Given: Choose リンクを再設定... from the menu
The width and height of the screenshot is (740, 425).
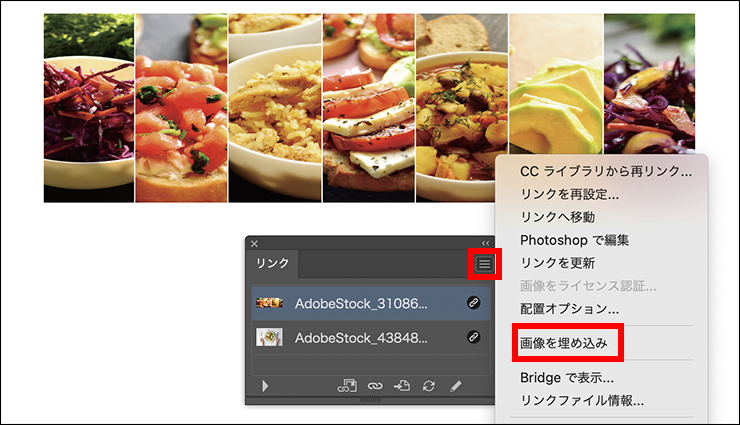Looking at the screenshot, I should (569, 194).
